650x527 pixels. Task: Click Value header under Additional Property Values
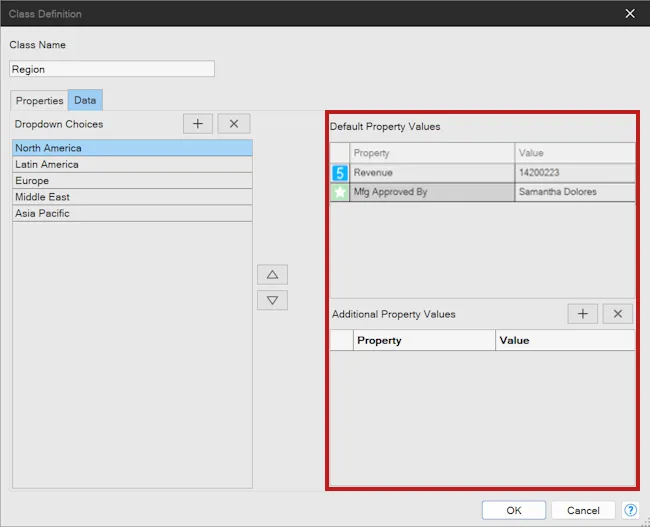pyautogui.click(x=565, y=340)
